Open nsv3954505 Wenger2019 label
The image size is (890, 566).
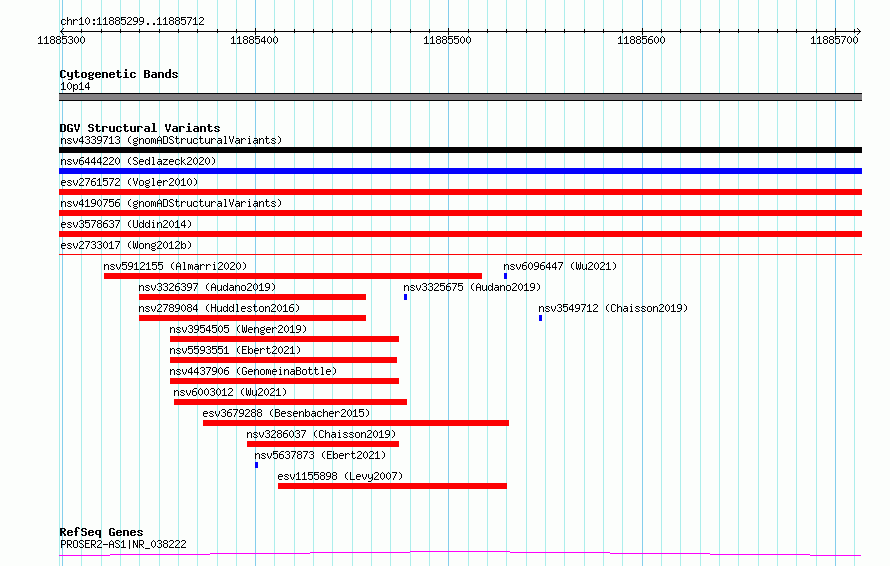click(x=238, y=329)
